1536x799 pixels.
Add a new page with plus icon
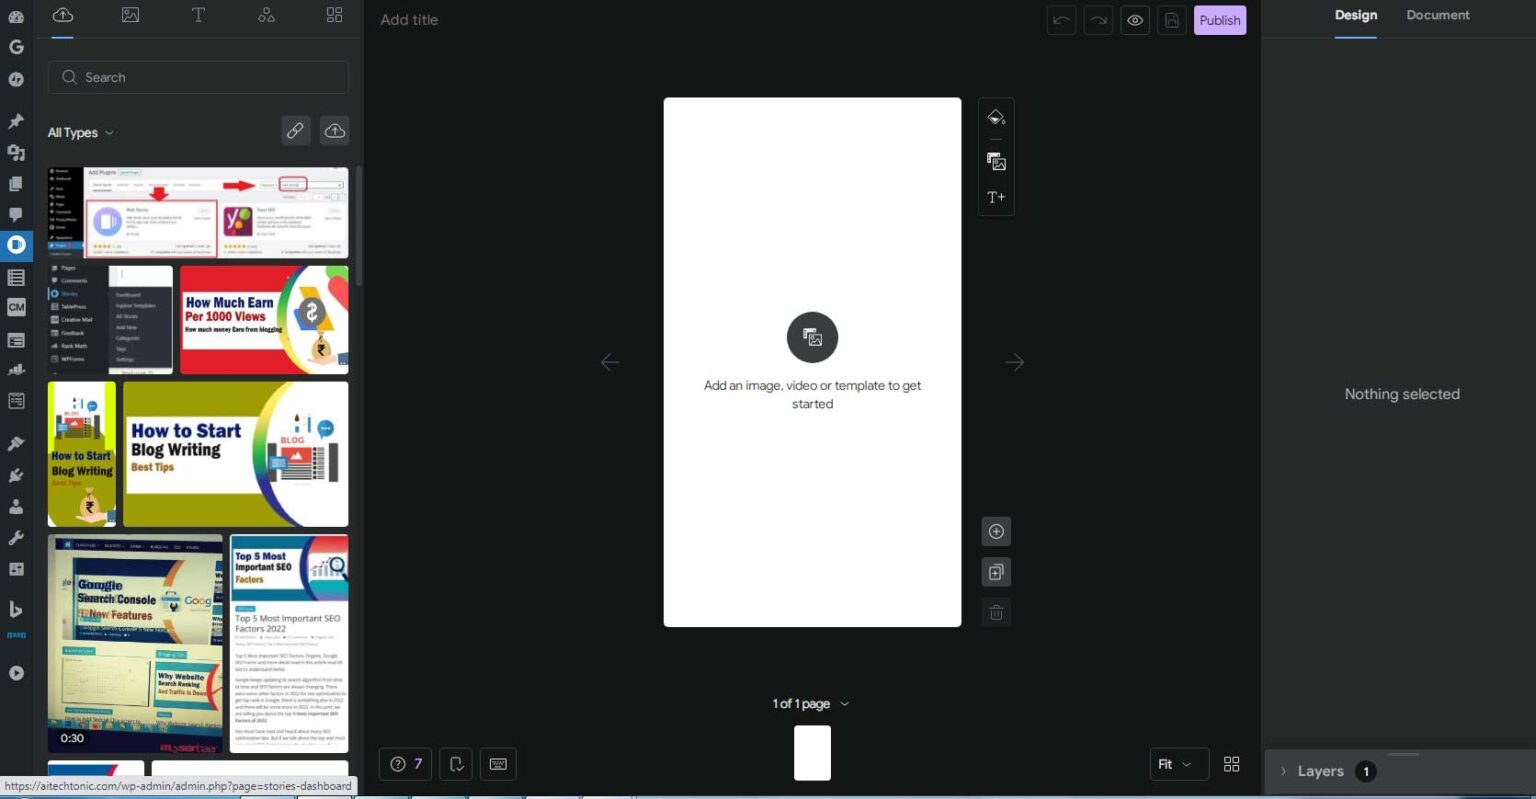[x=996, y=532]
